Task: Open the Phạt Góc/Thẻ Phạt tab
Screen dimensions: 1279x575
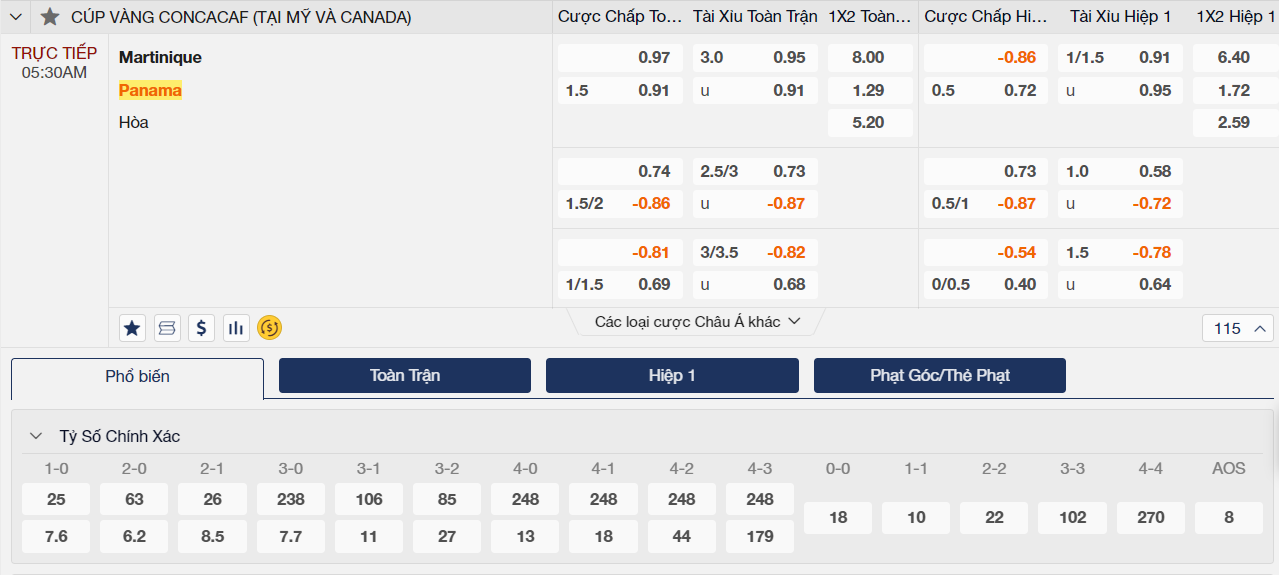Action: pos(939,376)
